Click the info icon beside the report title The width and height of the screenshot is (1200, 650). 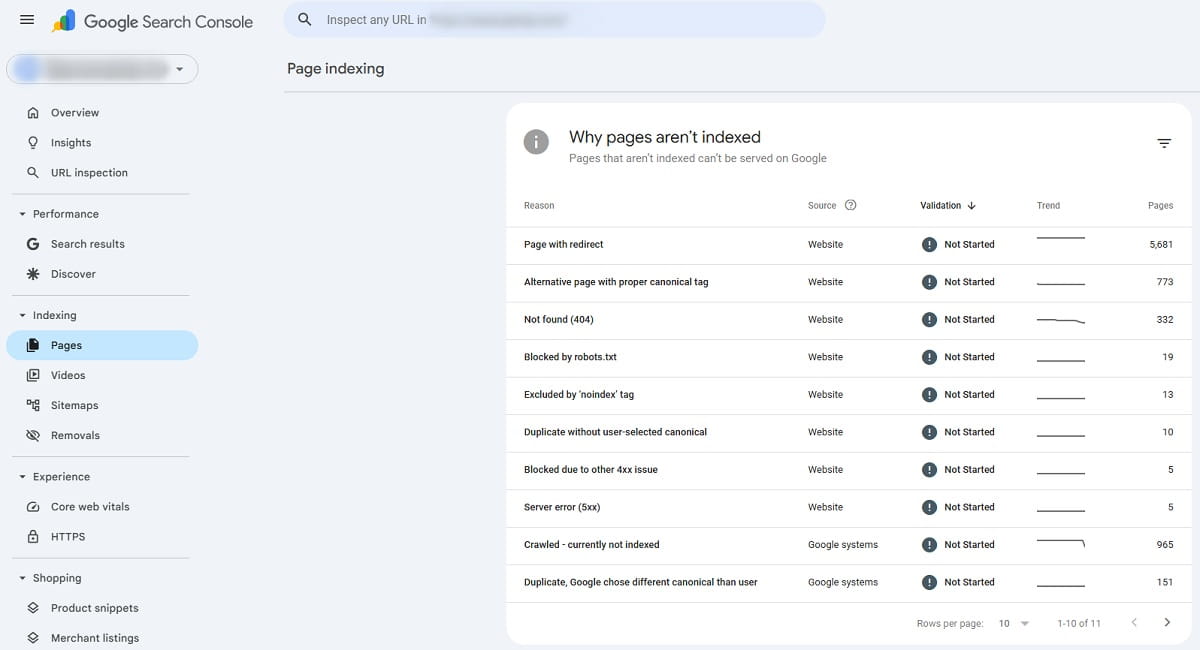point(536,142)
